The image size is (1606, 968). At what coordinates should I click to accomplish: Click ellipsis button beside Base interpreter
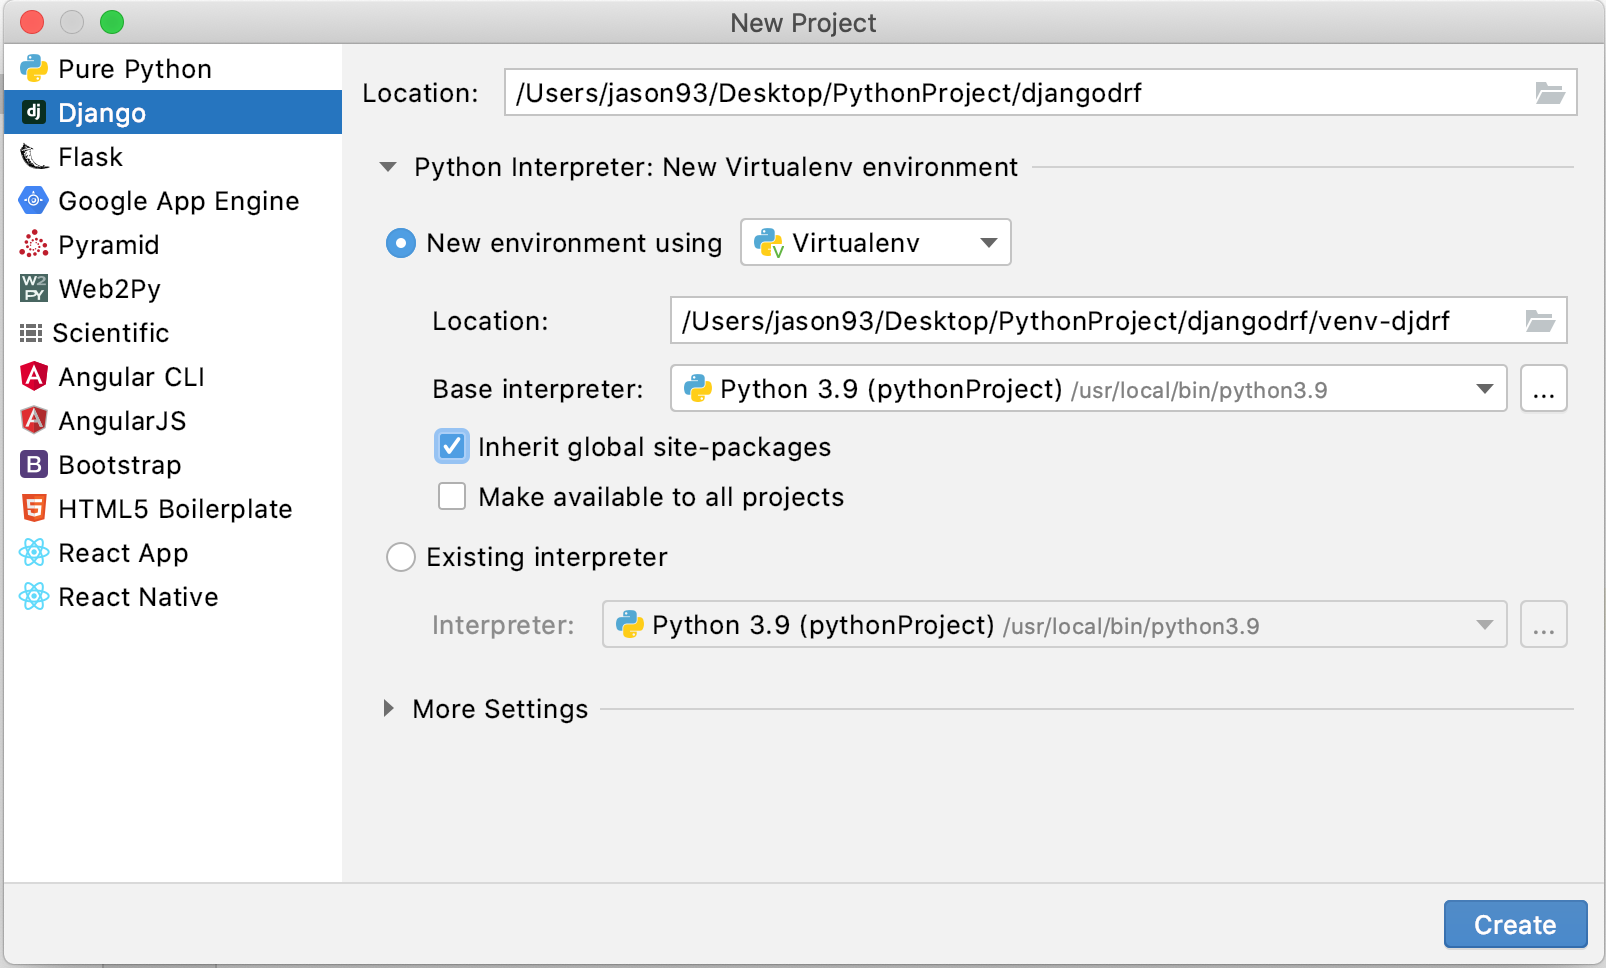(x=1543, y=389)
